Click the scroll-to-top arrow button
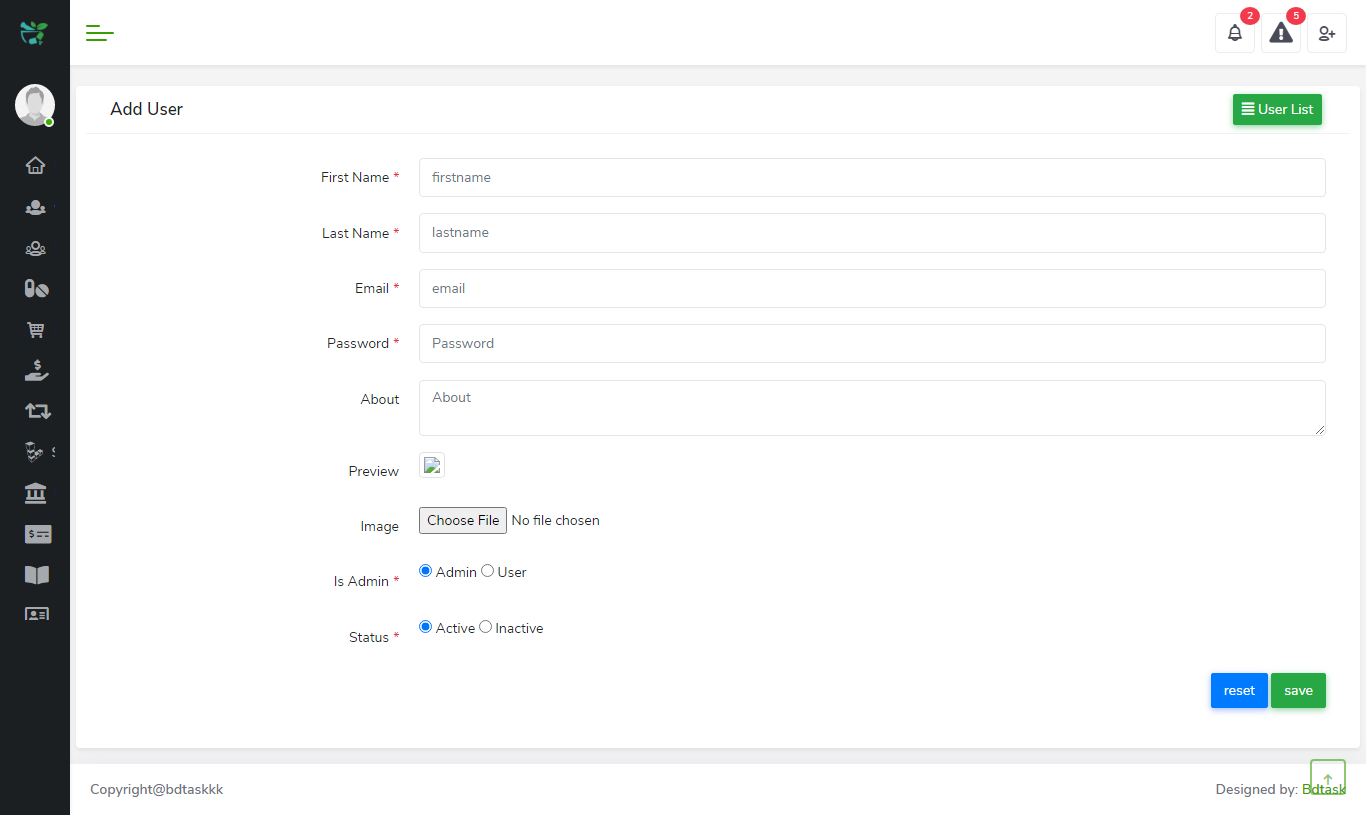This screenshot has width=1366, height=815. pos(1328,778)
